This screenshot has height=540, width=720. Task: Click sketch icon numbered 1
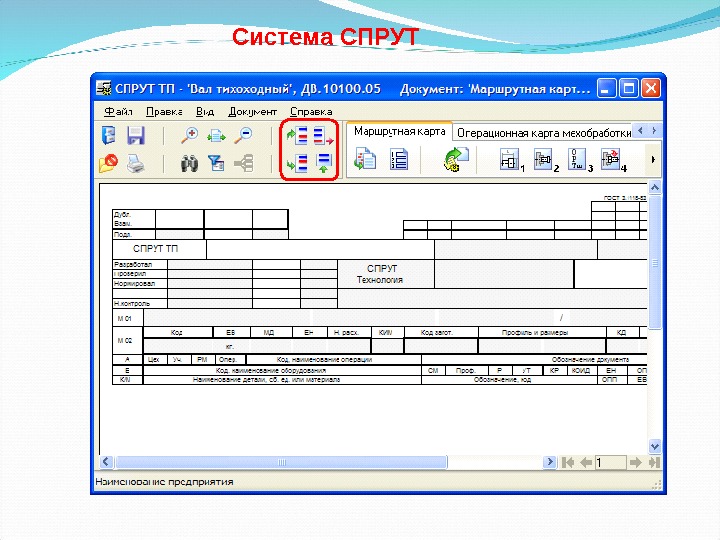pos(511,160)
